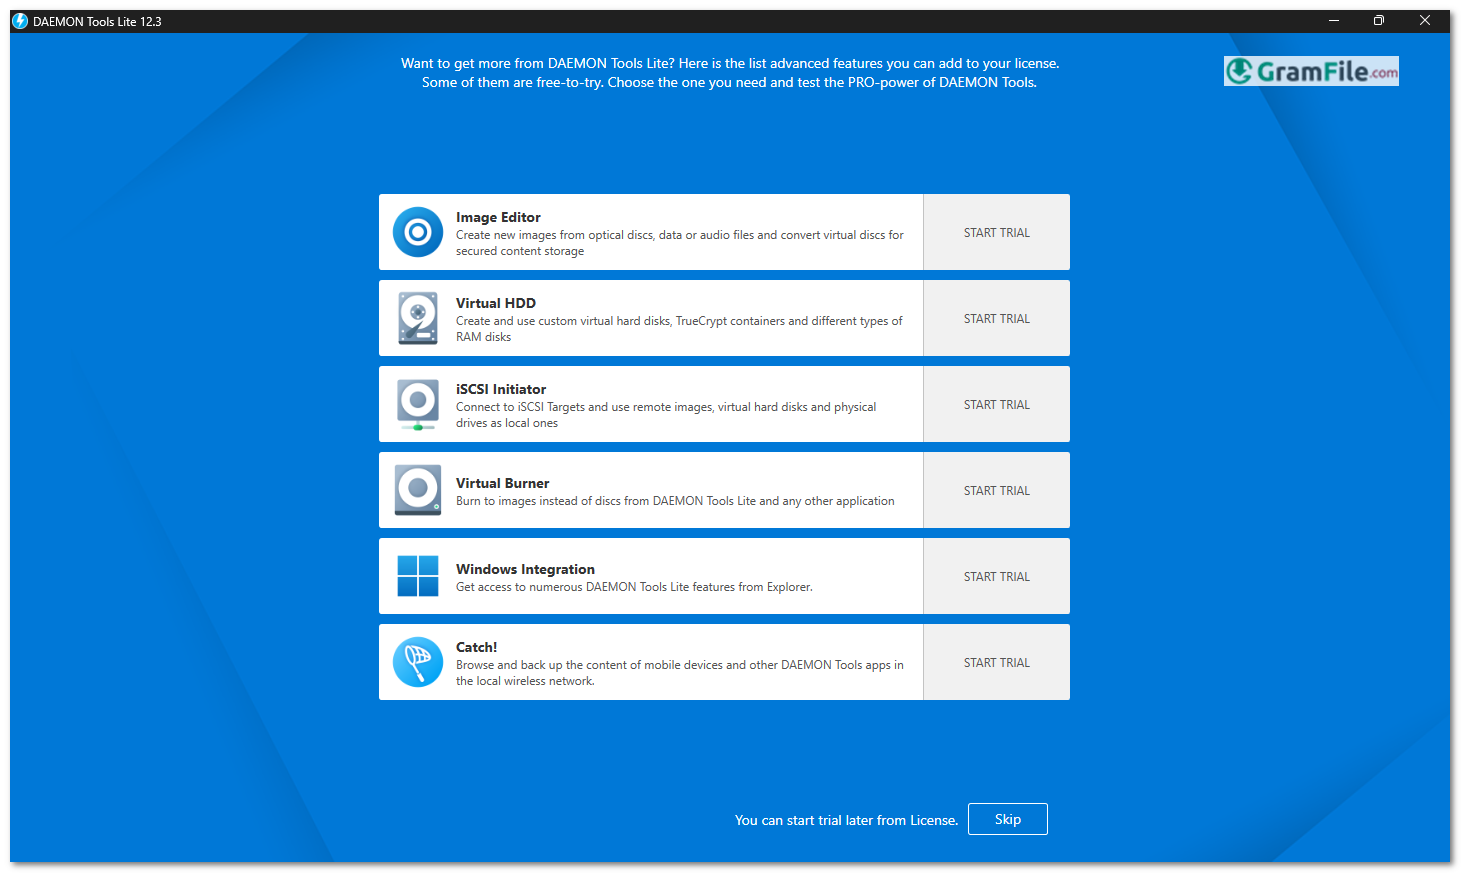Start trial for Virtual Burner
The image size is (1461, 873).
pos(996,491)
